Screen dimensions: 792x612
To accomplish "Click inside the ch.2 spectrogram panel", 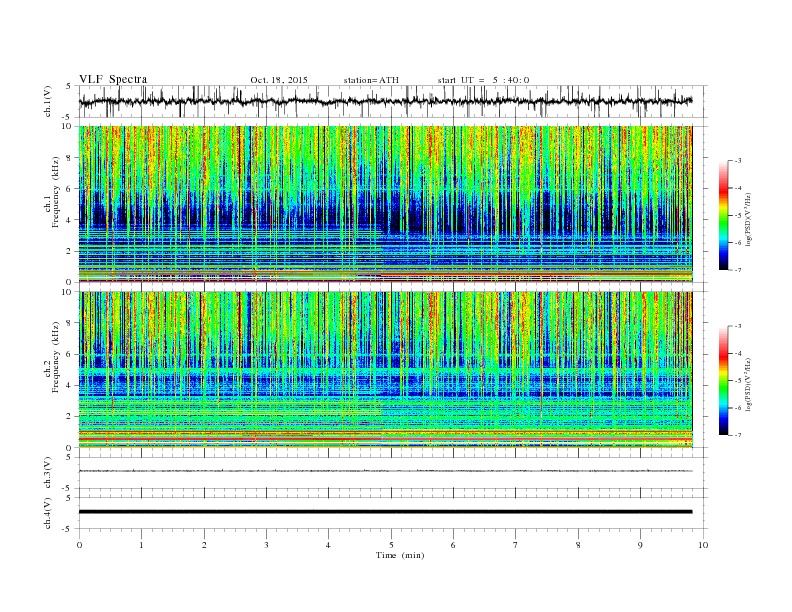I will [385, 369].
